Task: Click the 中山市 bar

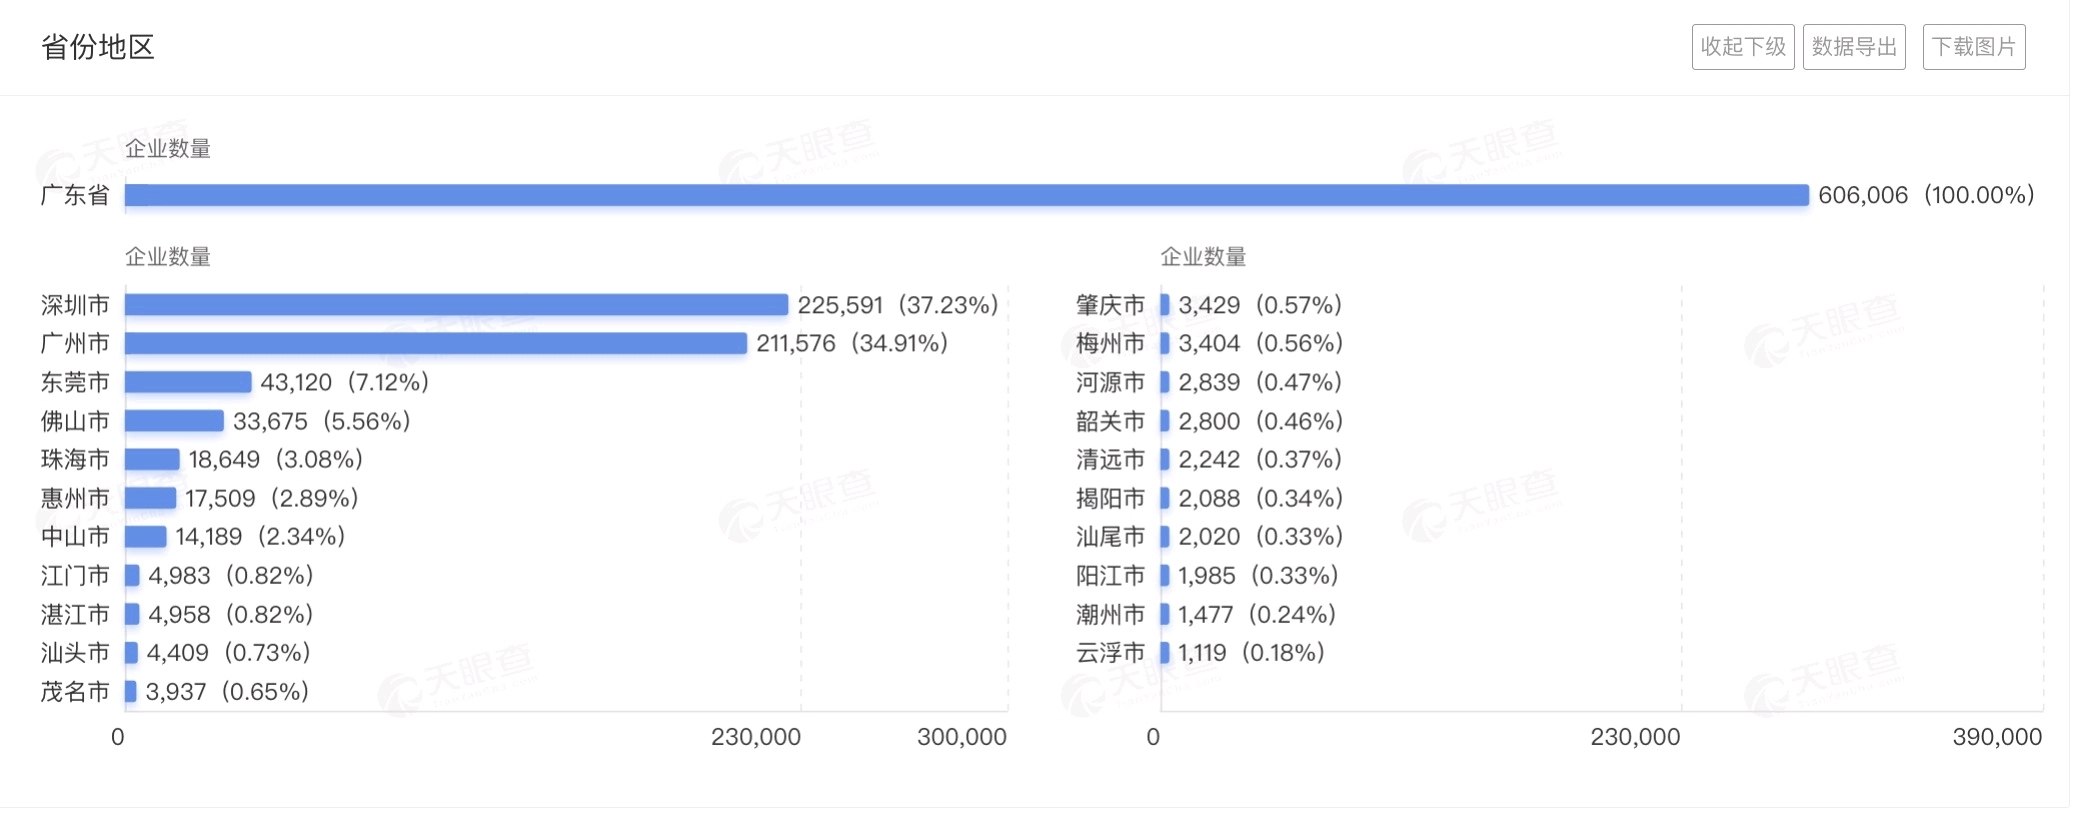Action: (x=146, y=537)
